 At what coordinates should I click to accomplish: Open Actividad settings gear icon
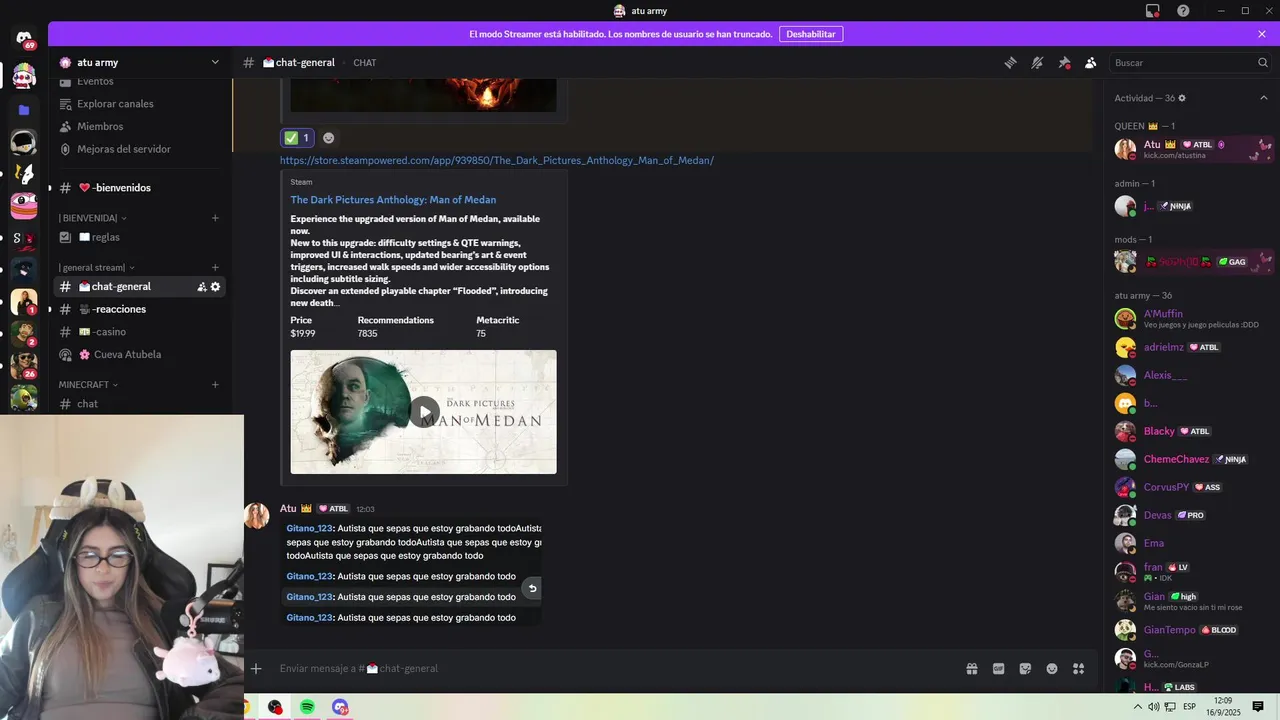(x=1182, y=98)
